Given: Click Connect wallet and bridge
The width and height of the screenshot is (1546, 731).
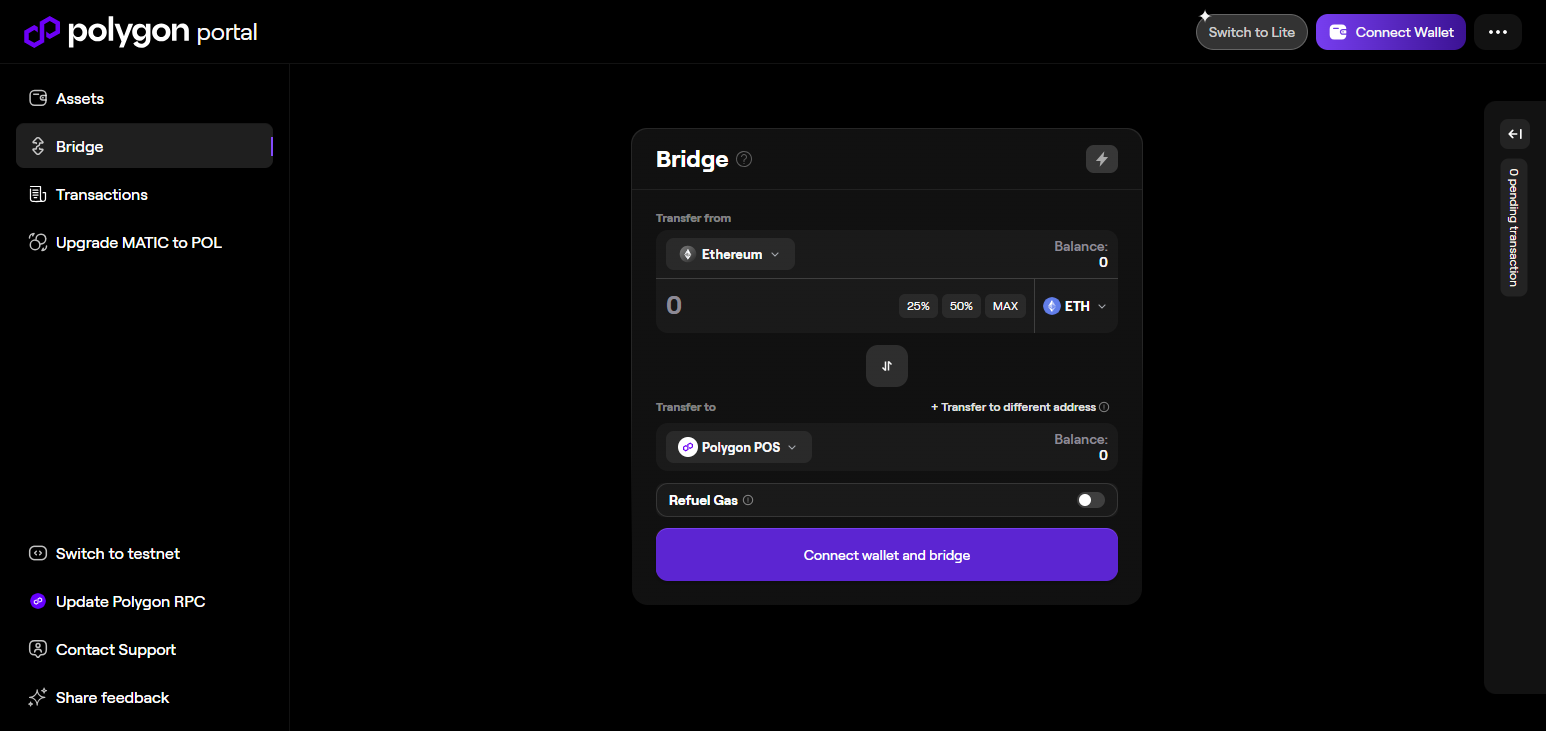Looking at the screenshot, I should 886,554.
